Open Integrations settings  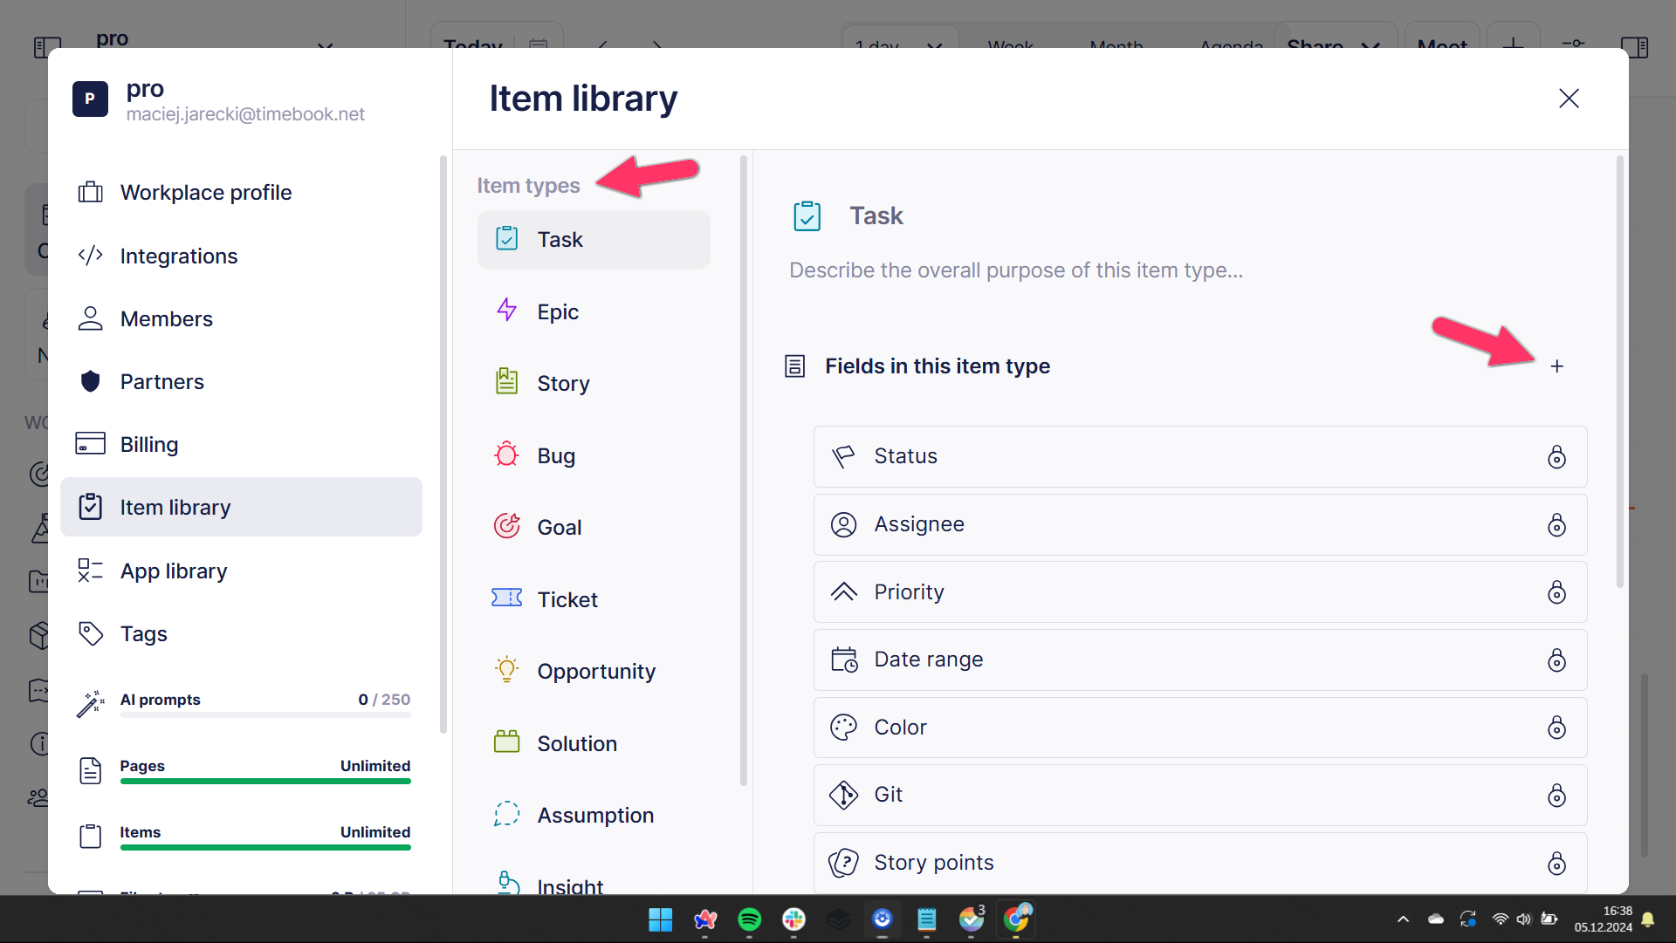(x=178, y=256)
